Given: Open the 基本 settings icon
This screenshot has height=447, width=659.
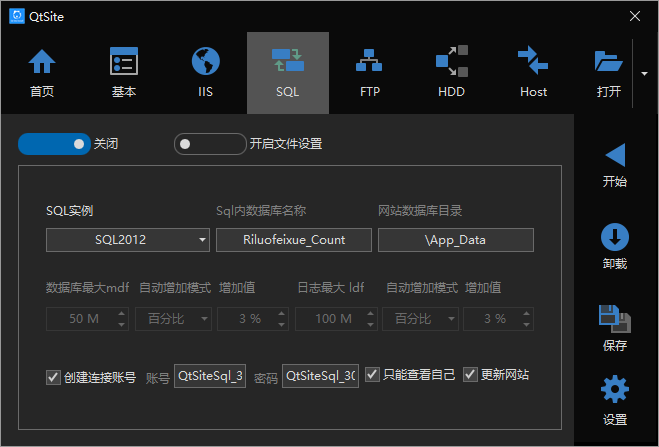Looking at the screenshot, I should coord(124,62).
